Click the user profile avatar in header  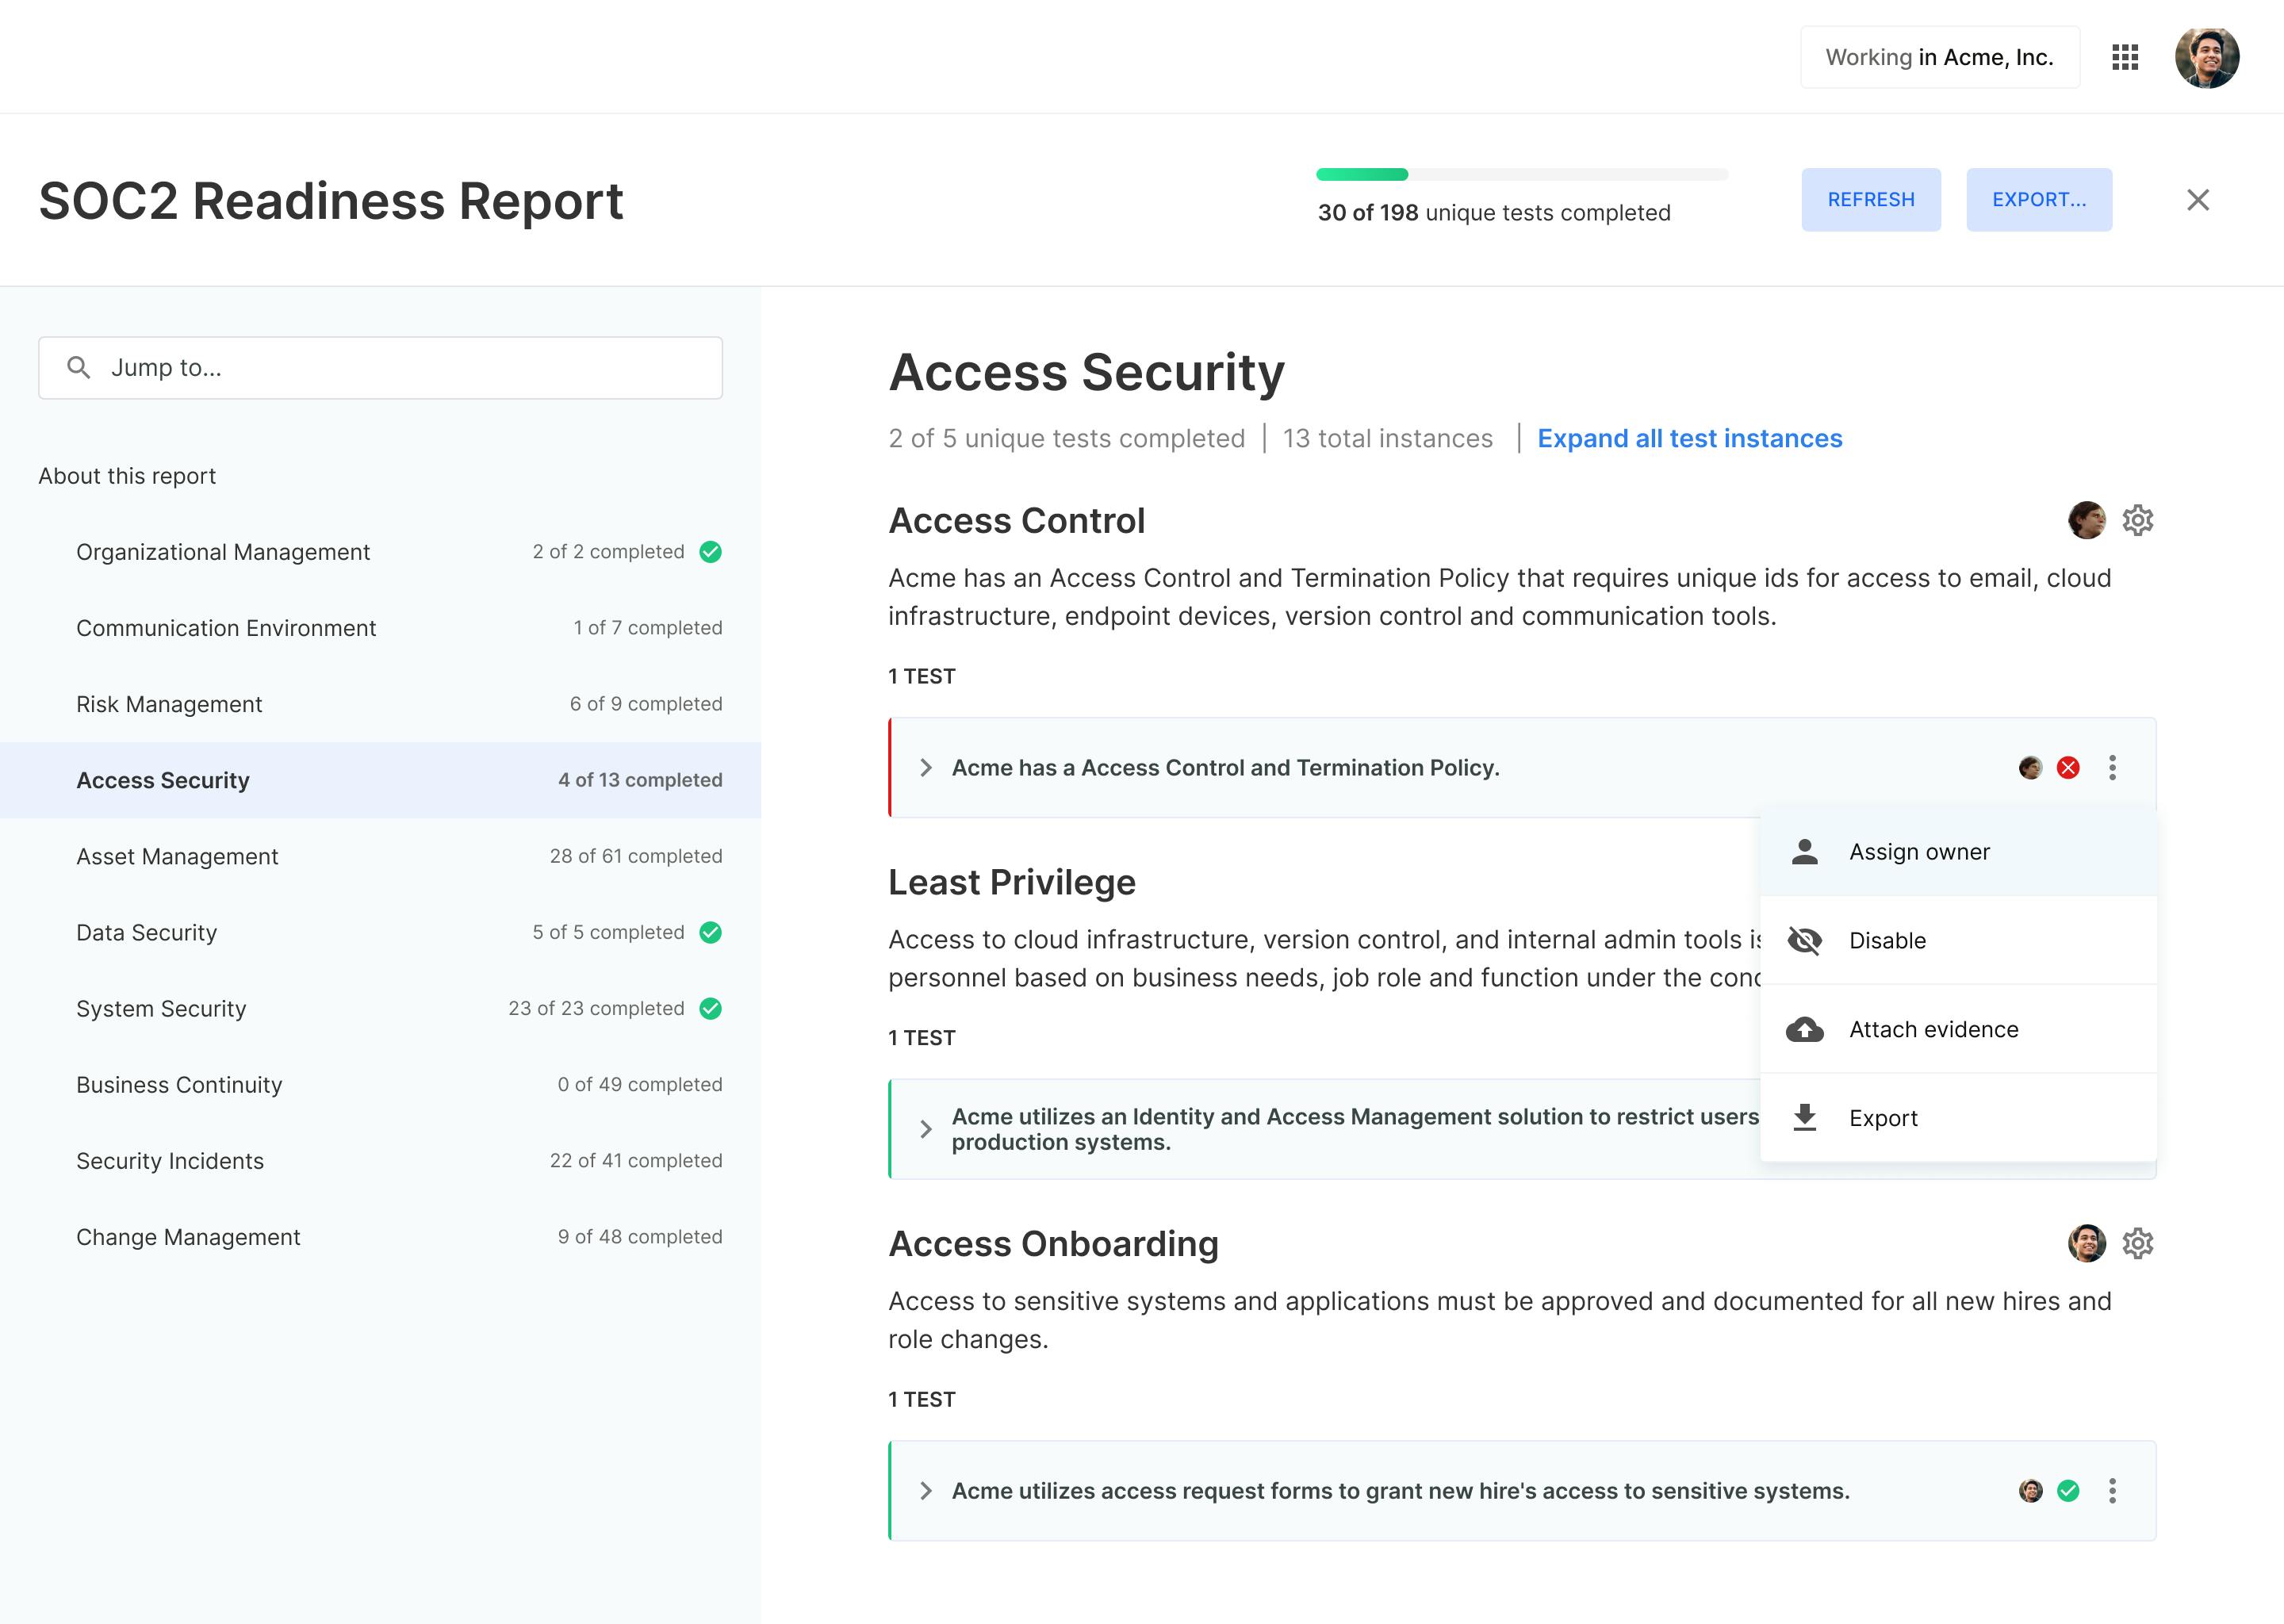tap(2206, 58)
